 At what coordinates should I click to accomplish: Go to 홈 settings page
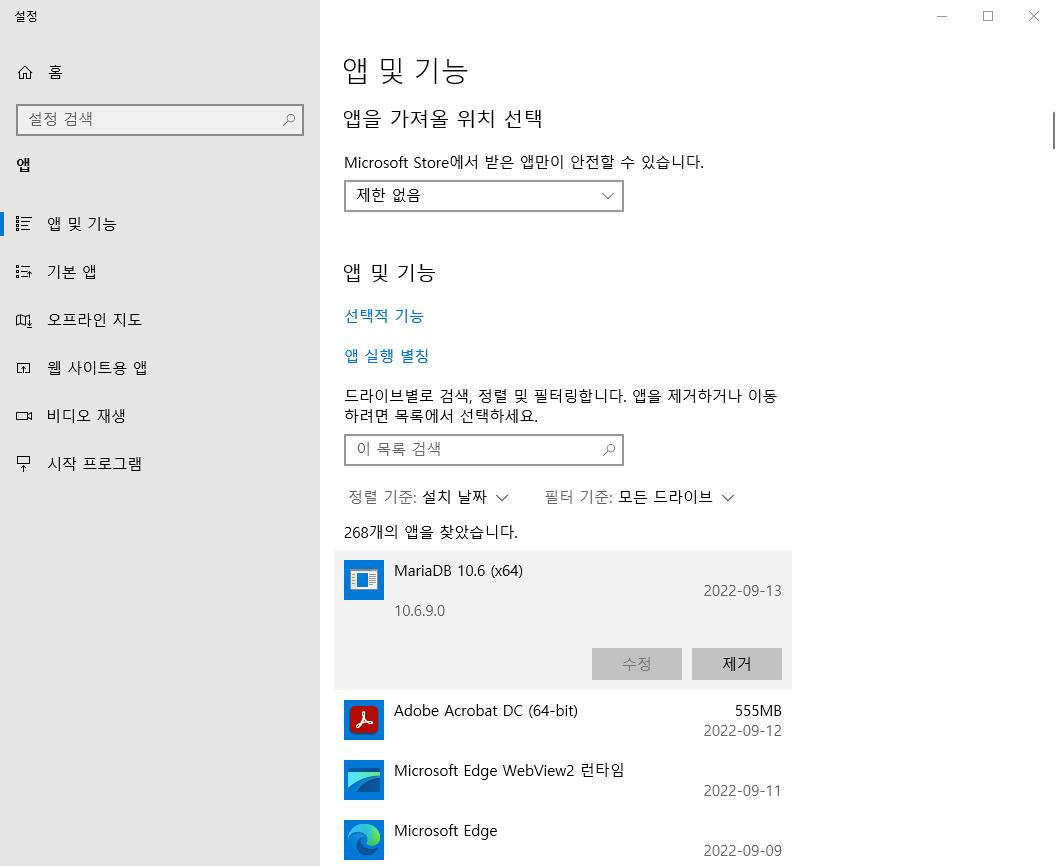(x=160, y=72)
